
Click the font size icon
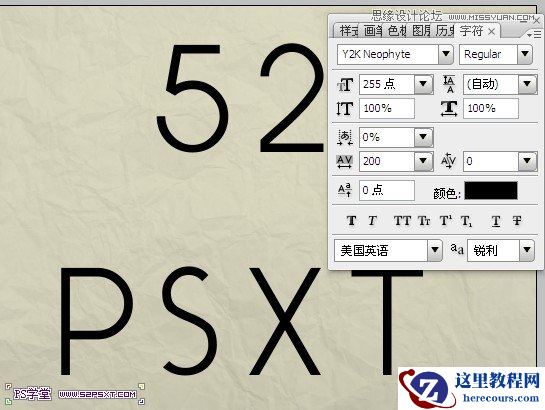pyautogui.click(x=345, y=85)
